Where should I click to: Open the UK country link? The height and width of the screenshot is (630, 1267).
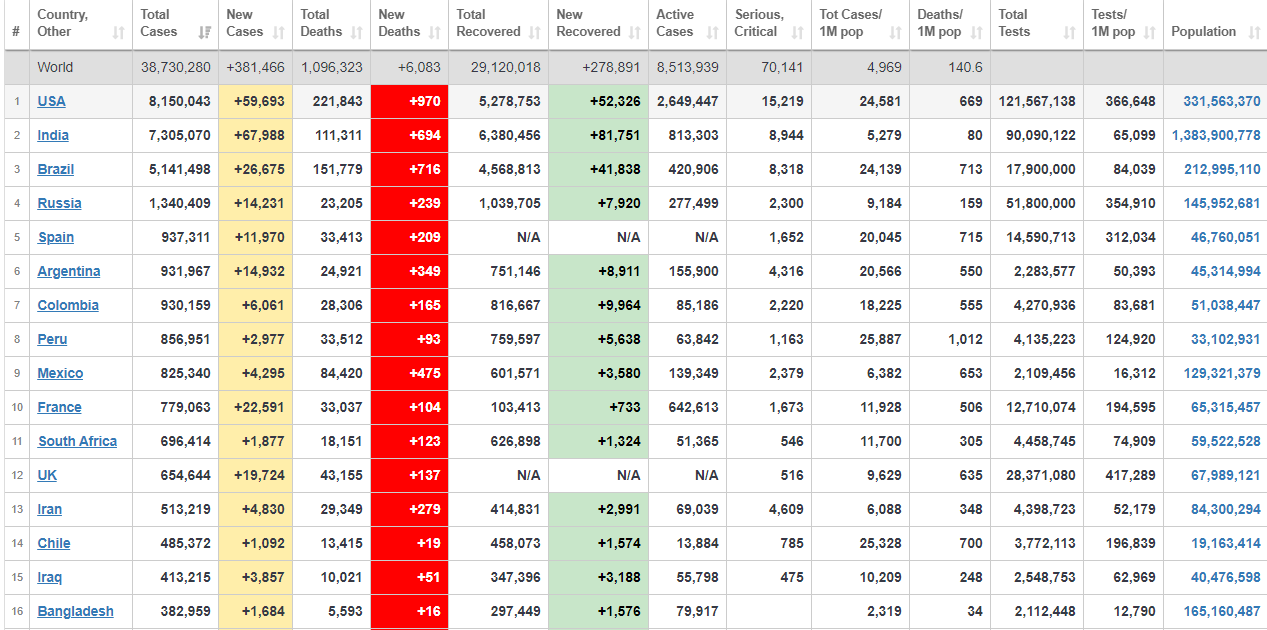(x=48, y=475)
